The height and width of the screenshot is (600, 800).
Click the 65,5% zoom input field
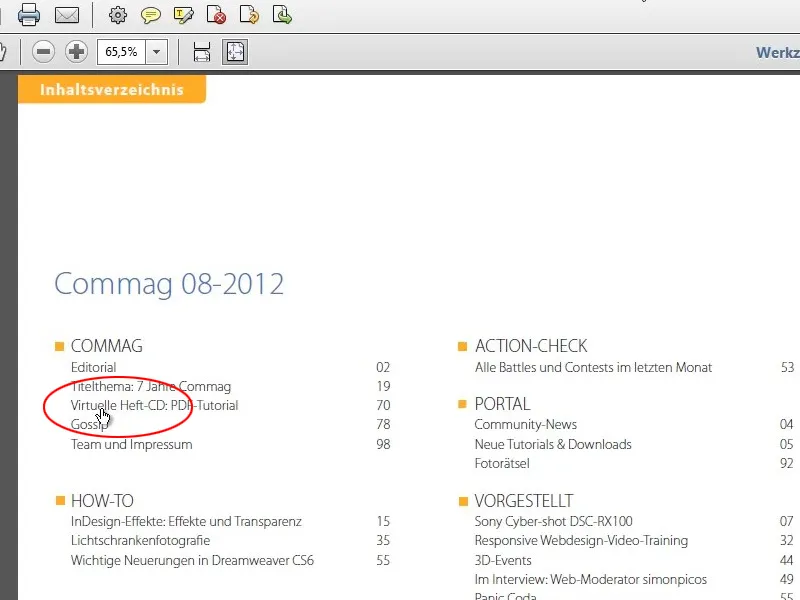121,52
